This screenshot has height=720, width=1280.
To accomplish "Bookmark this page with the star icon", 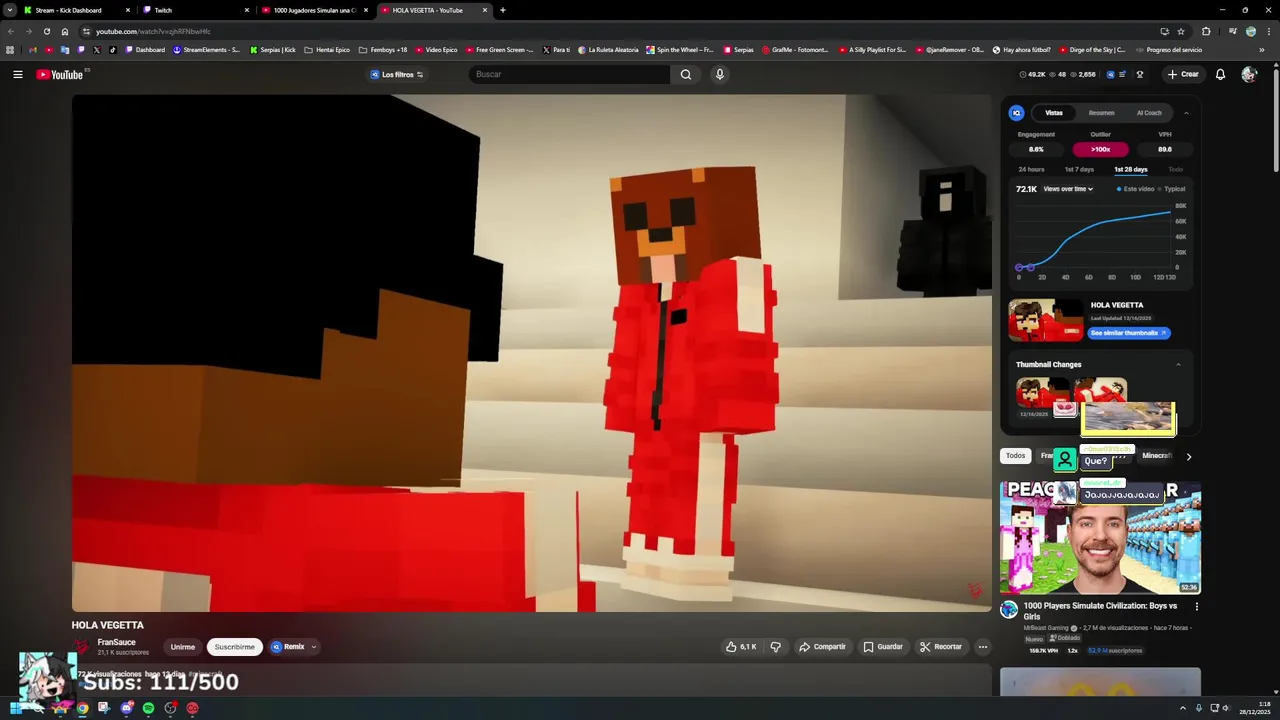I will (x=1181, y=31).
